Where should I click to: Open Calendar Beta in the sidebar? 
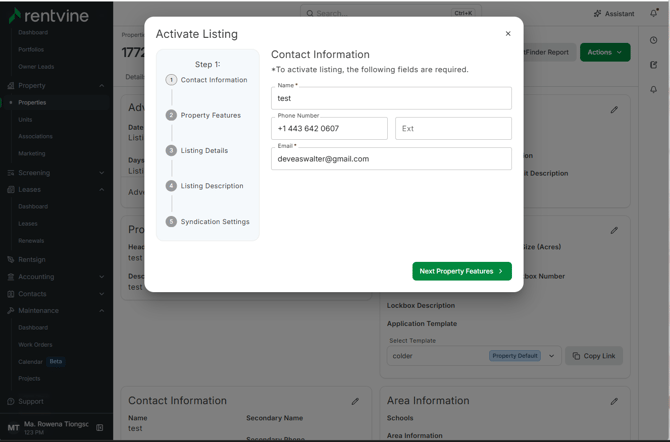(41, 362)
